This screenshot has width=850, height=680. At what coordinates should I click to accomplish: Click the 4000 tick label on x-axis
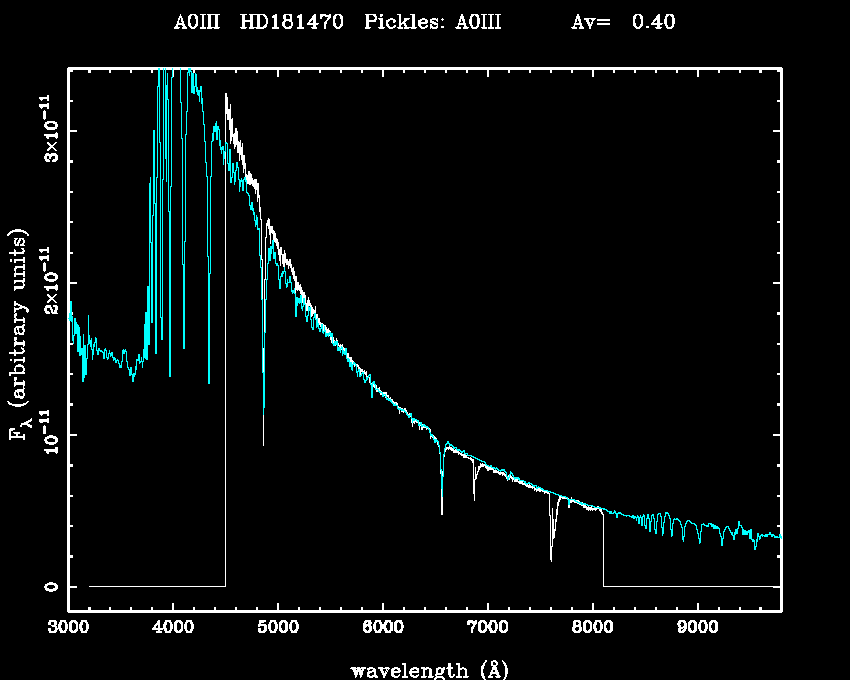pyautogui.click(x=173, y=628)
